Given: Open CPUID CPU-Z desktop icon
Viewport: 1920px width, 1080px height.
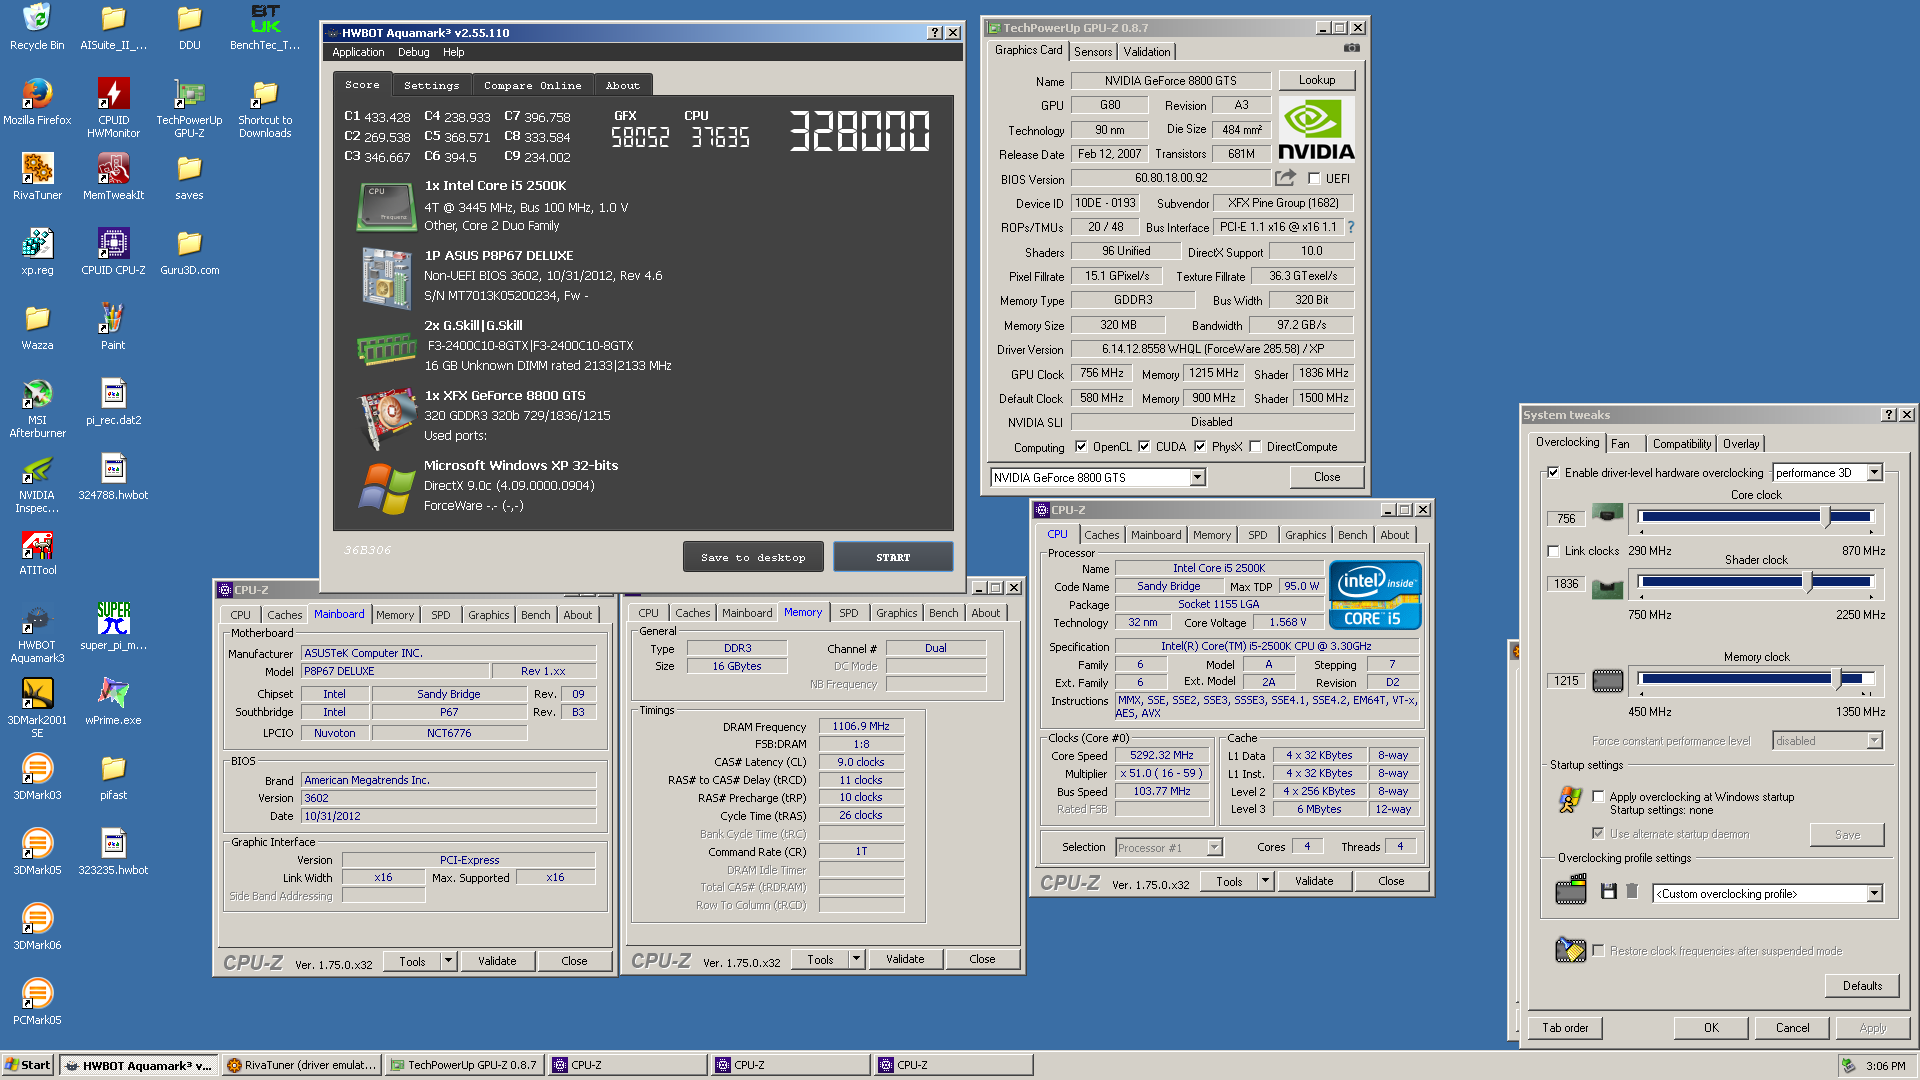Looking at the screenshot, I should 113,252.
